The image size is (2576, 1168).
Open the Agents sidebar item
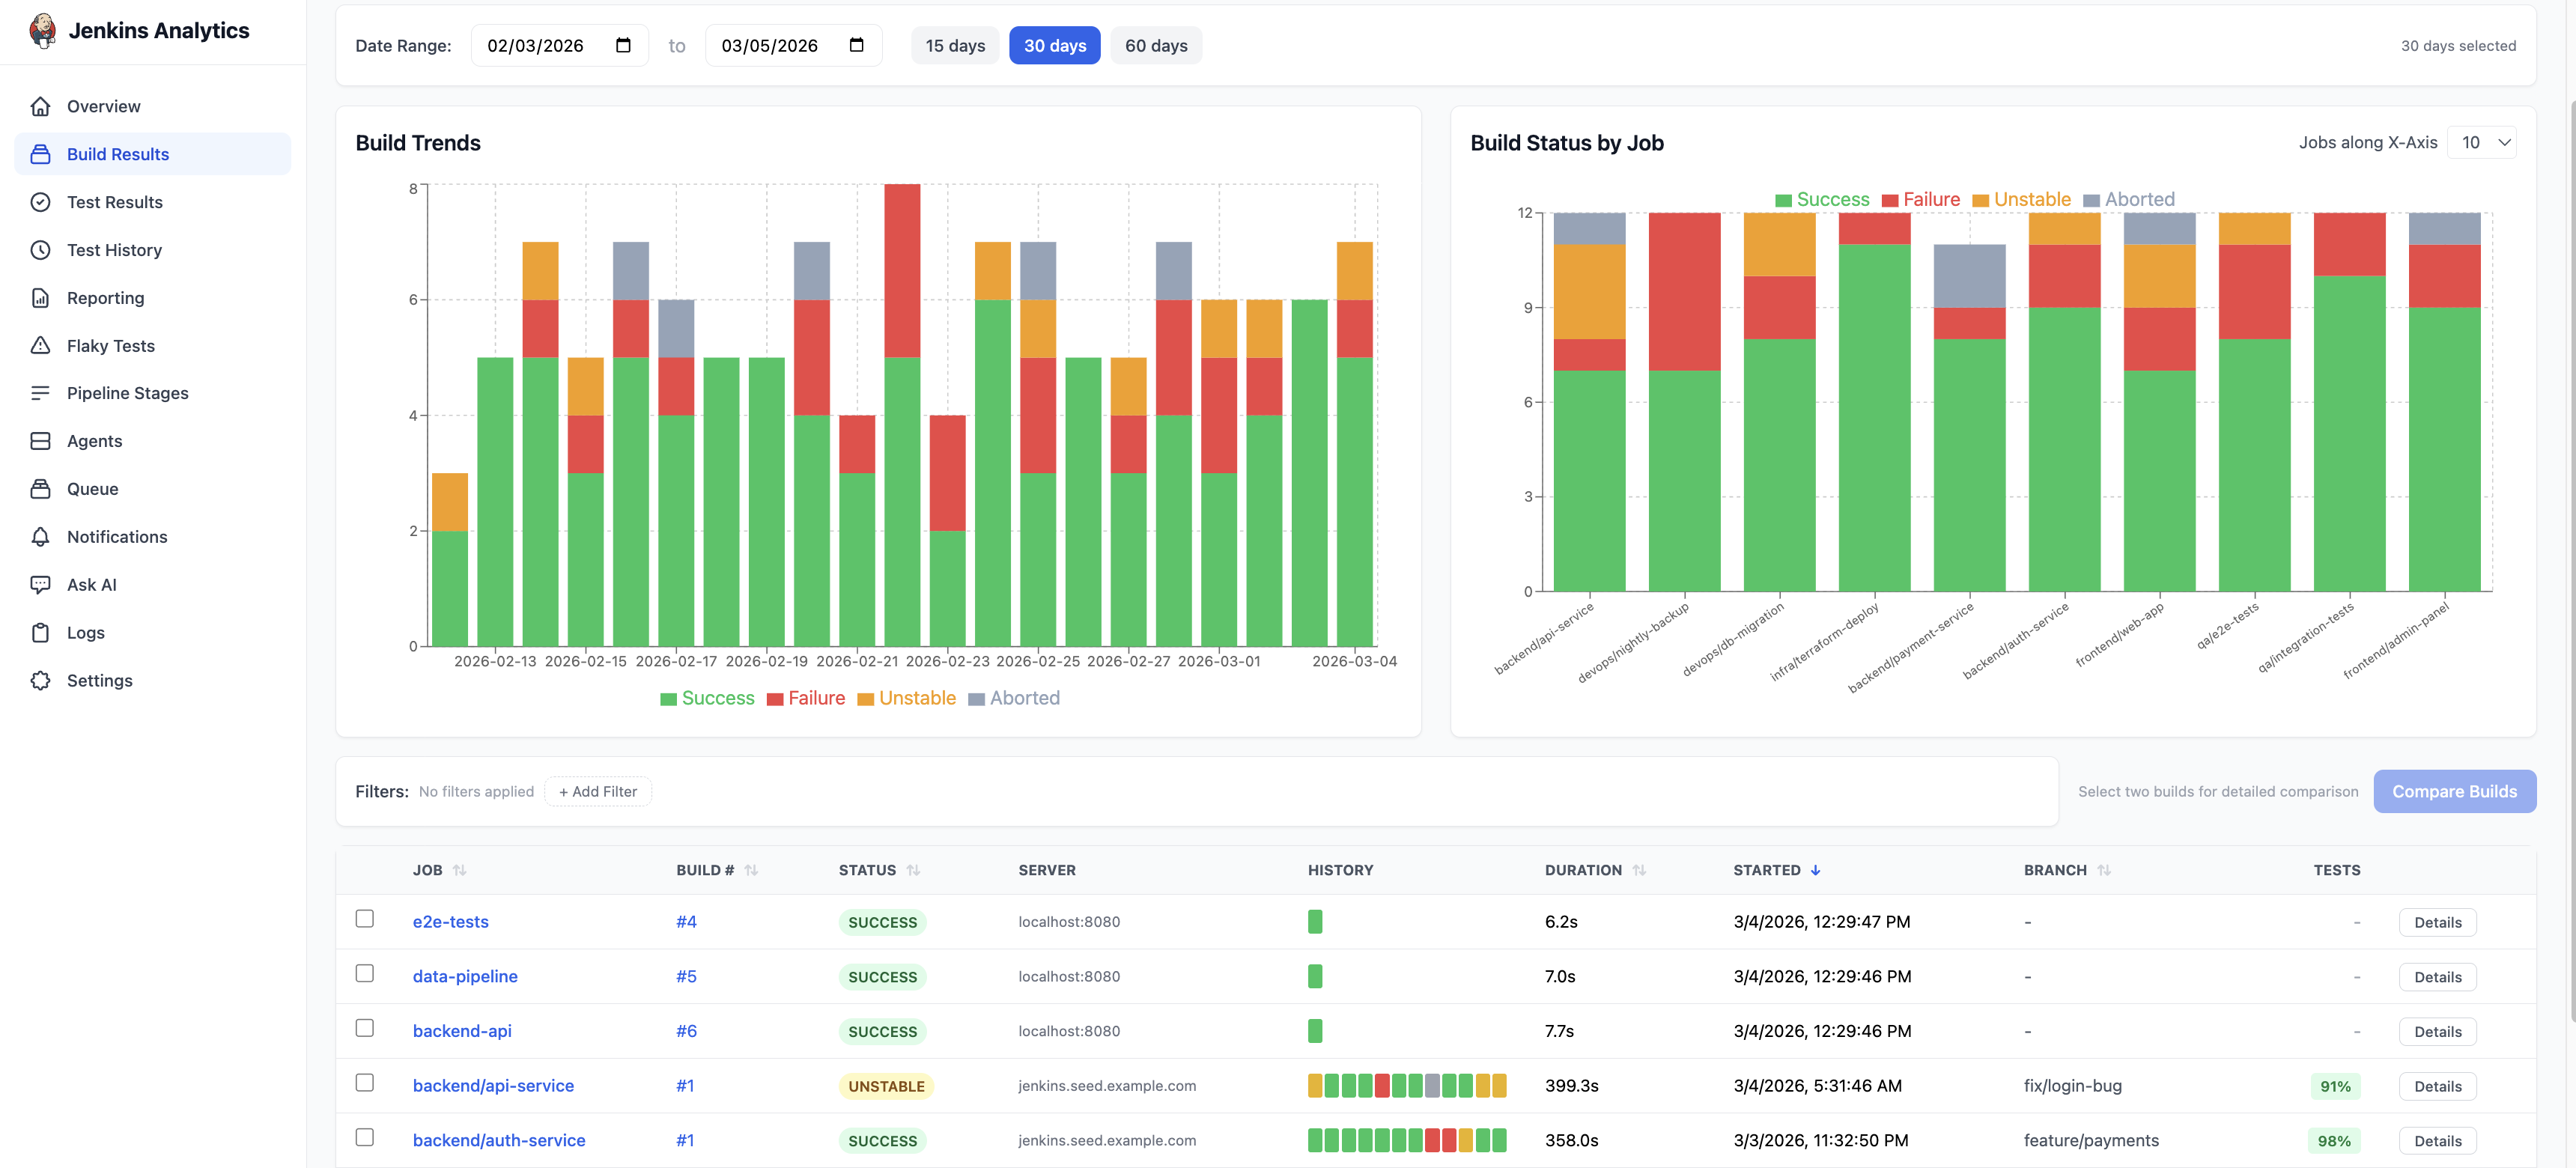click(x=94, y=441)
